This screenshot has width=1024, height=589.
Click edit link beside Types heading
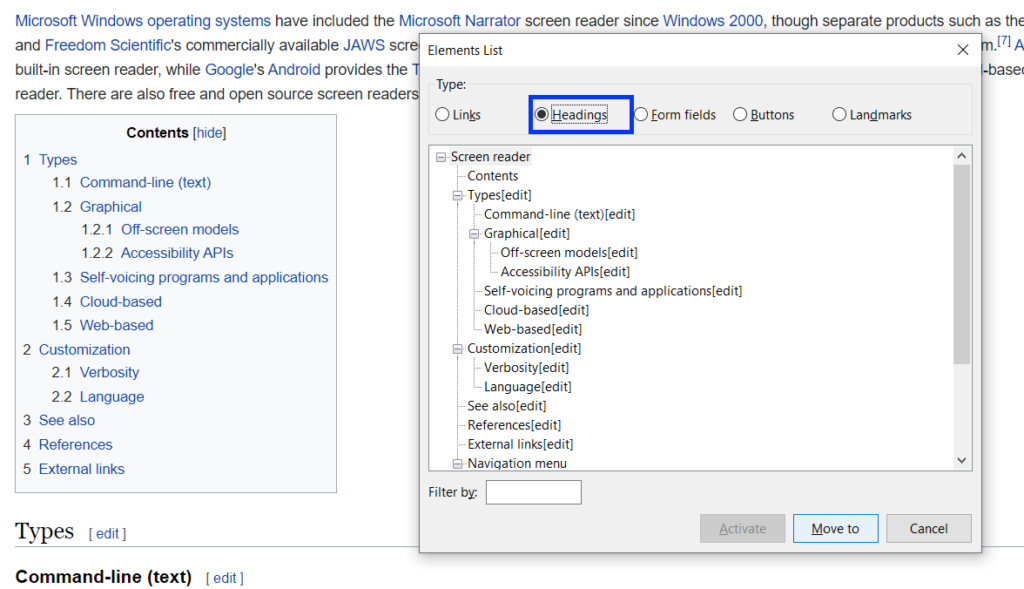[x=107, y=534]
